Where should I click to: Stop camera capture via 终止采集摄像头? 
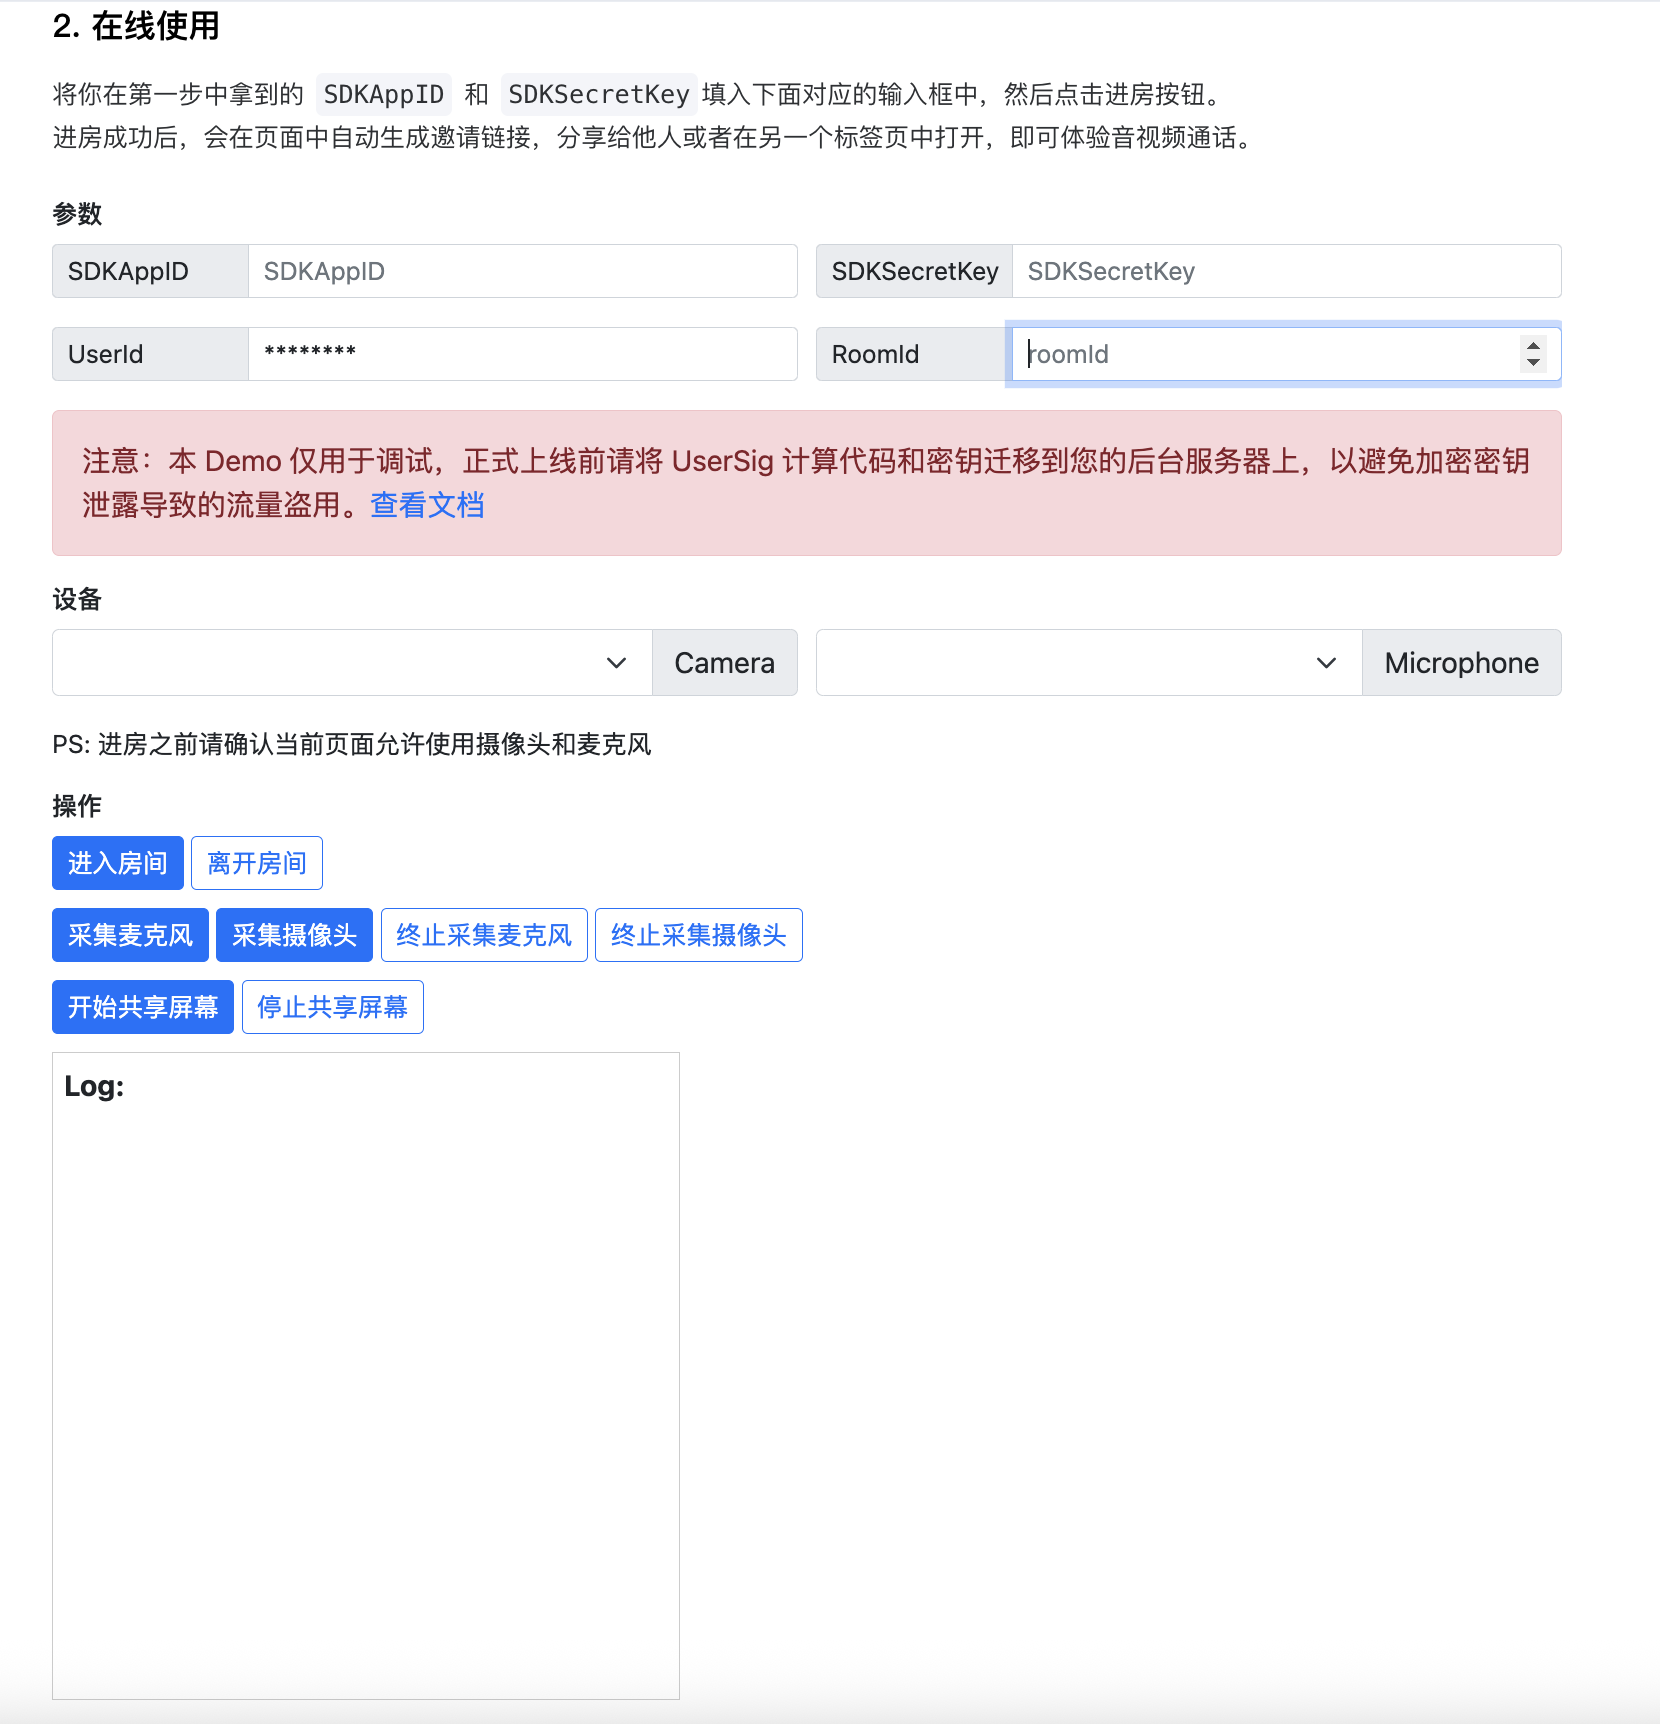699,935
